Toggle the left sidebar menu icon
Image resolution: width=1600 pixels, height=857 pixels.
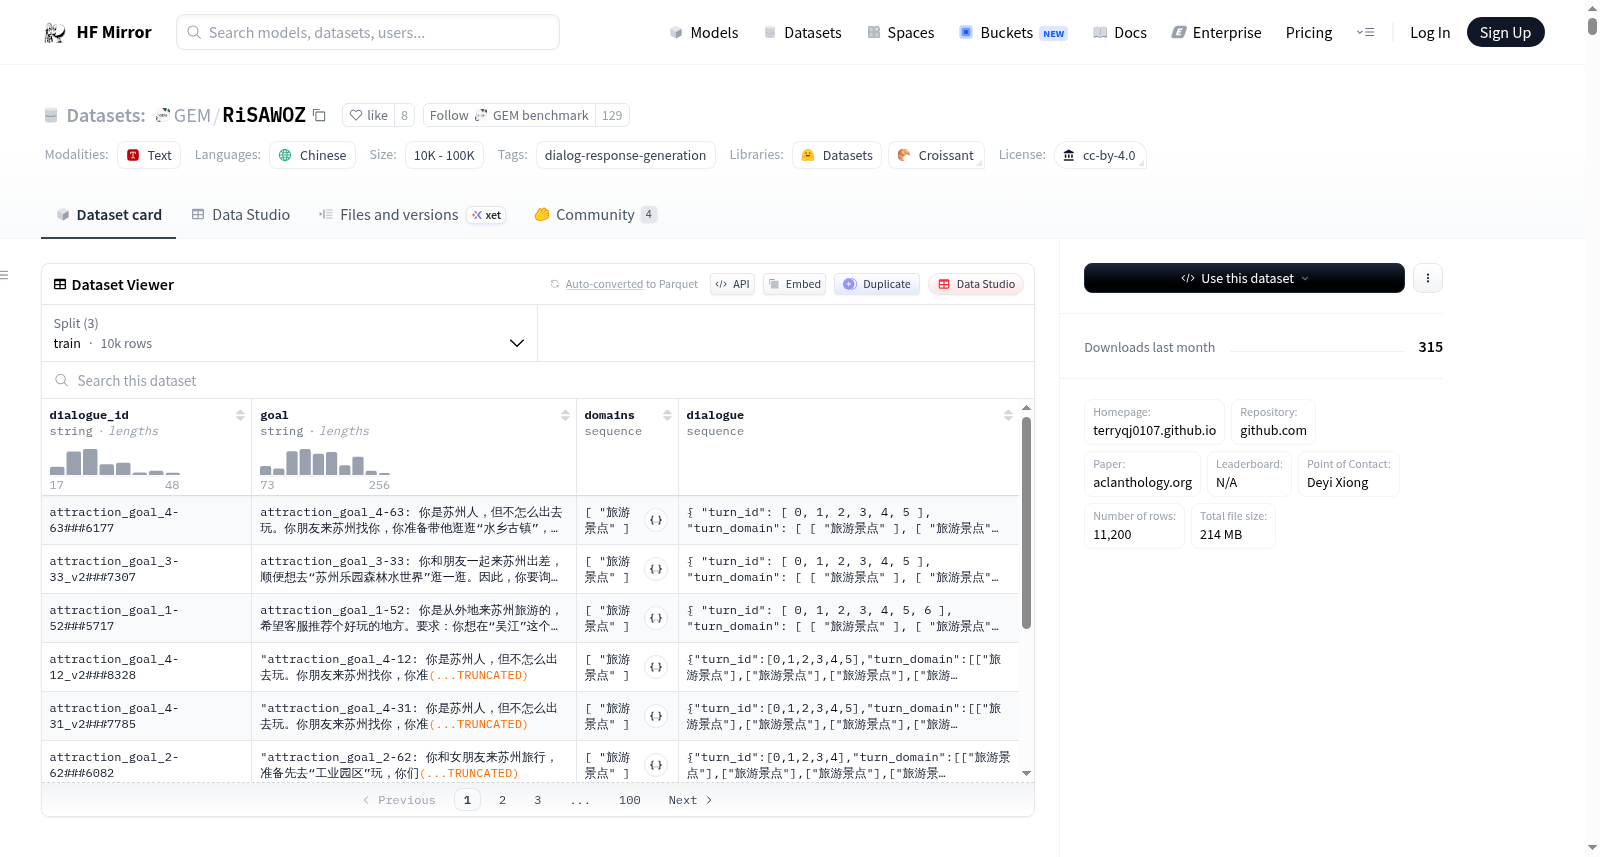(x=4, y=275)
